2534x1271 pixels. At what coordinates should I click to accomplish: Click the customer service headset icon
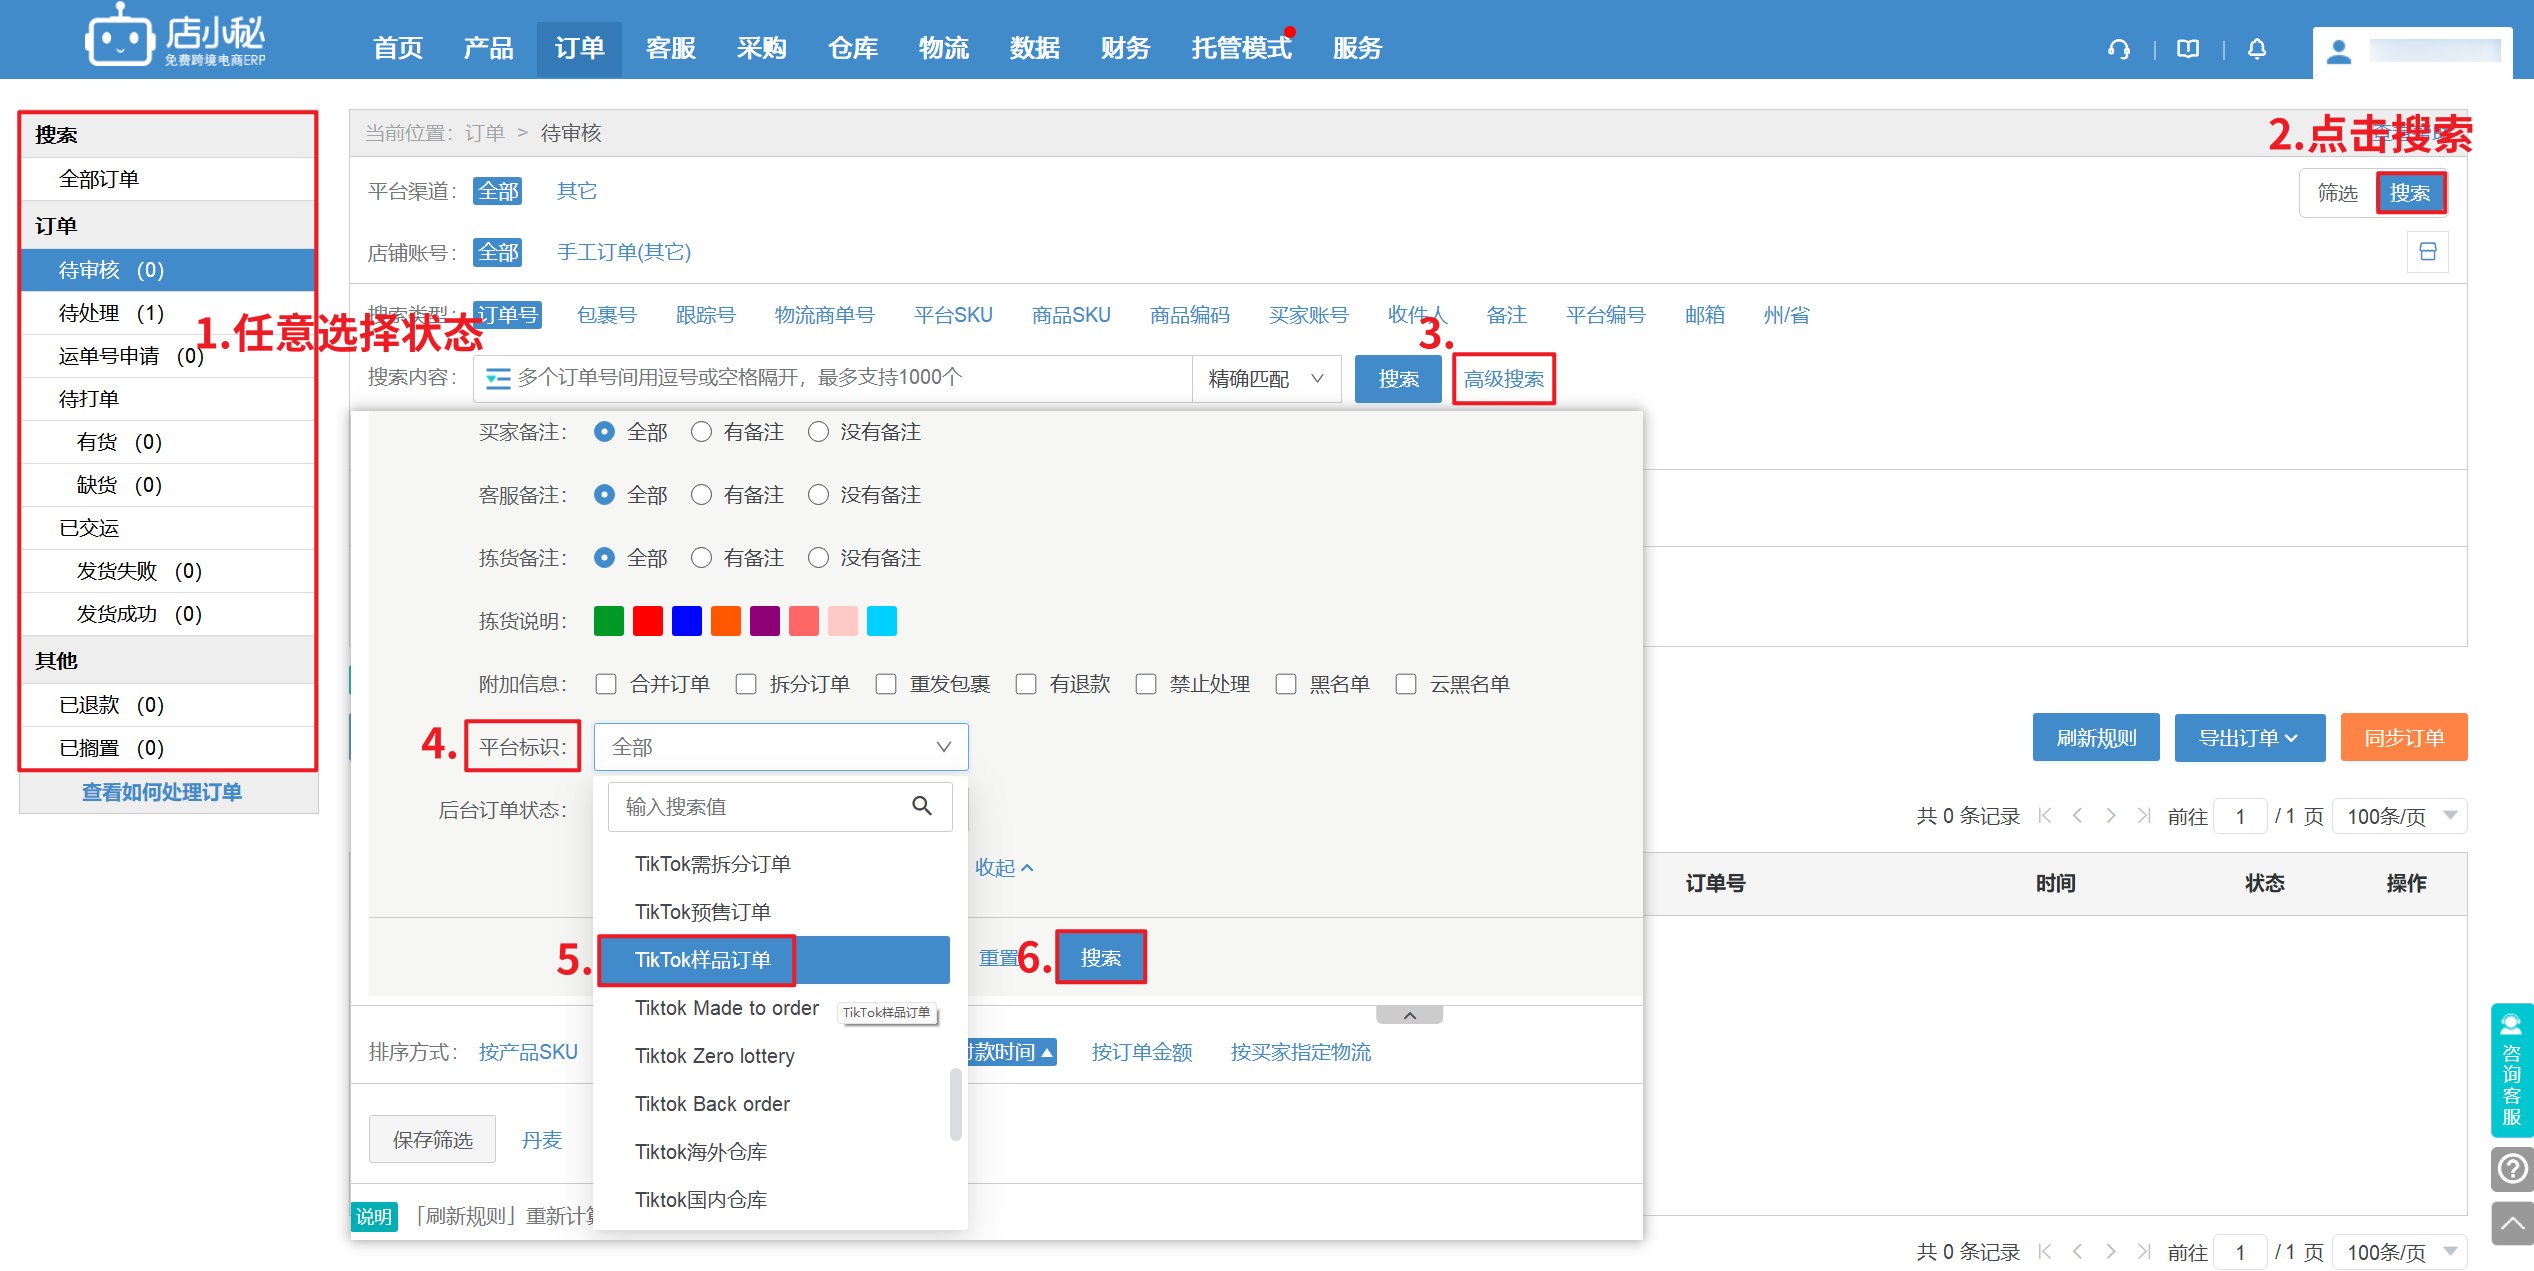[2118, 49]
